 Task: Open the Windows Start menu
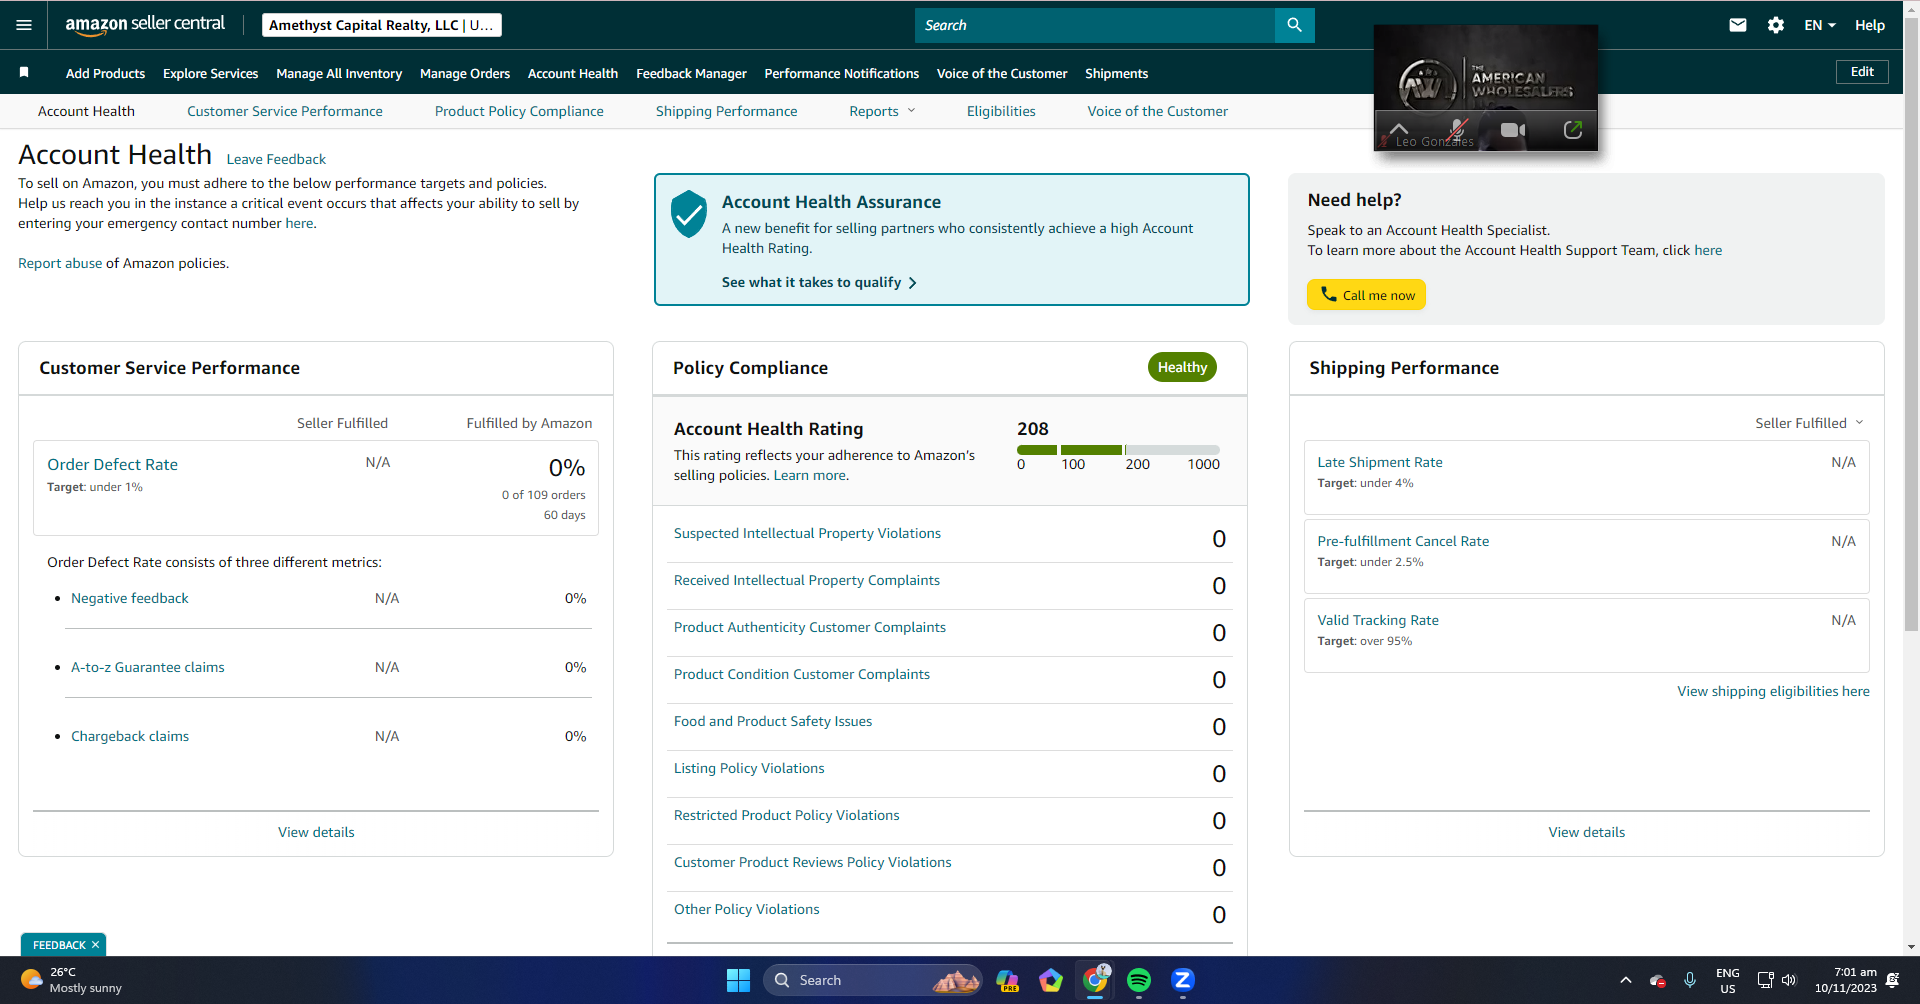pos(738,980)
